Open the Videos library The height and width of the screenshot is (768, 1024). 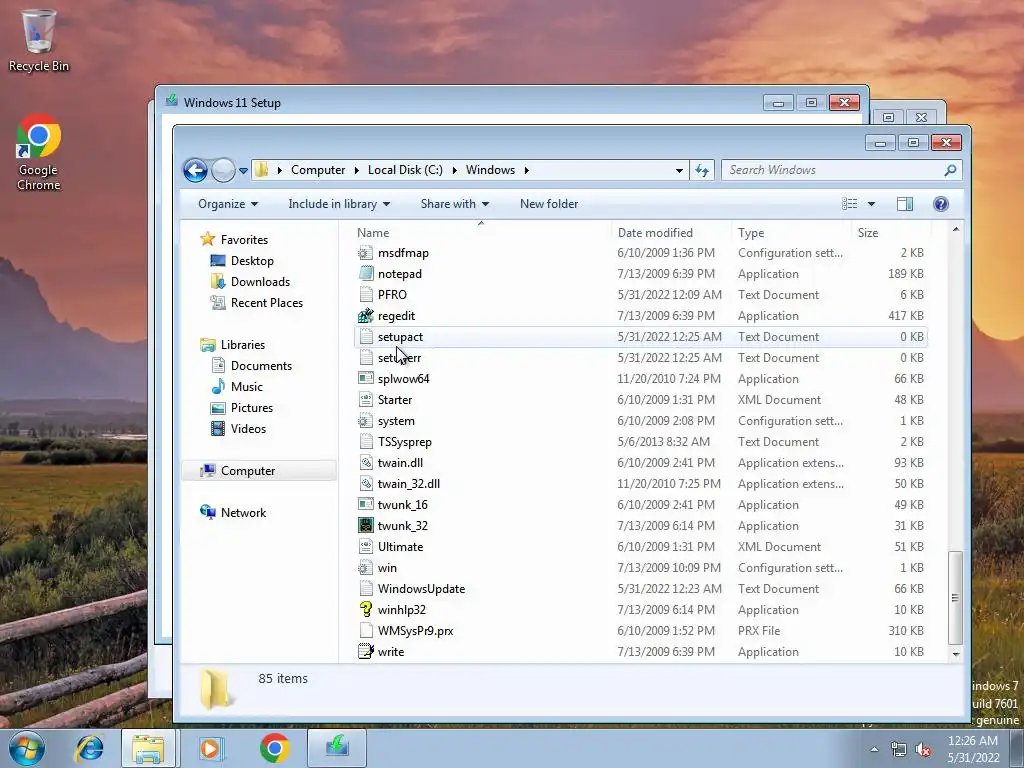click(248, 428)
